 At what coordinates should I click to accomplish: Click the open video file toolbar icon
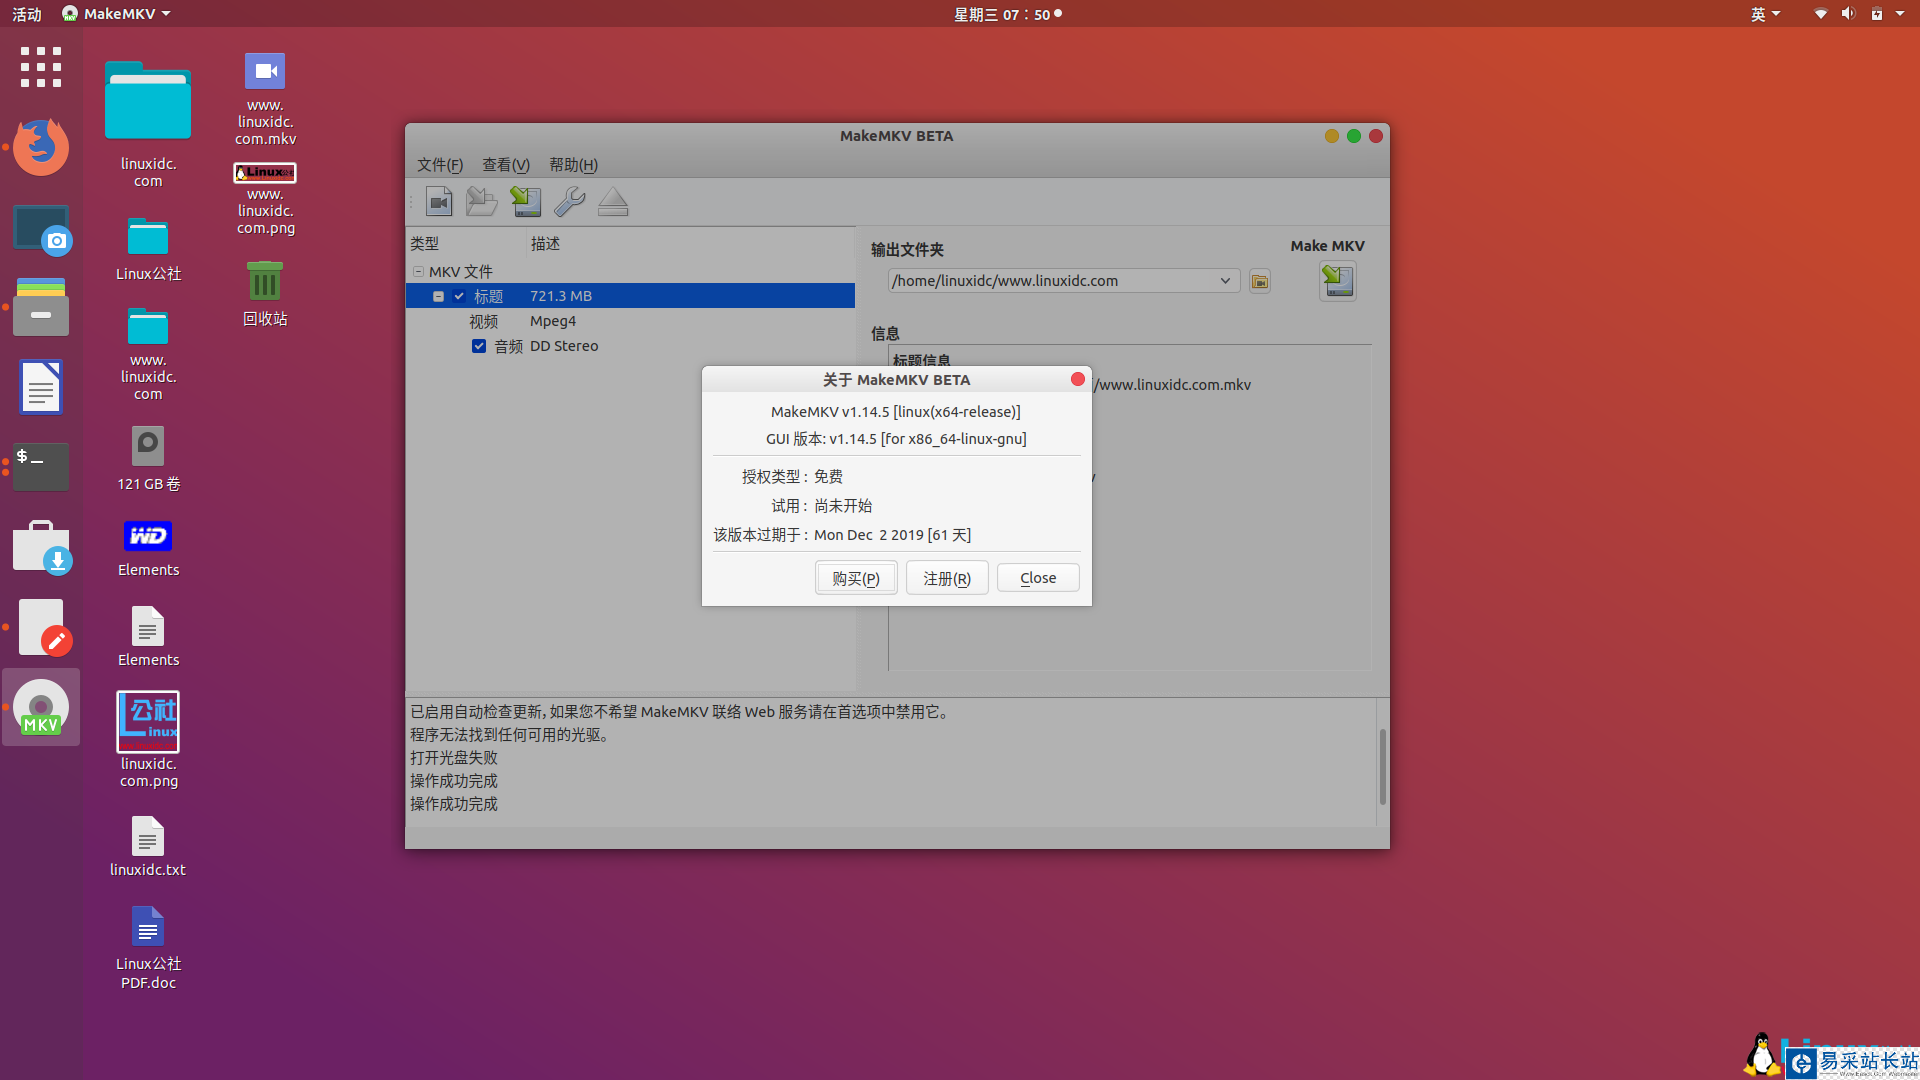coord(439,202)
